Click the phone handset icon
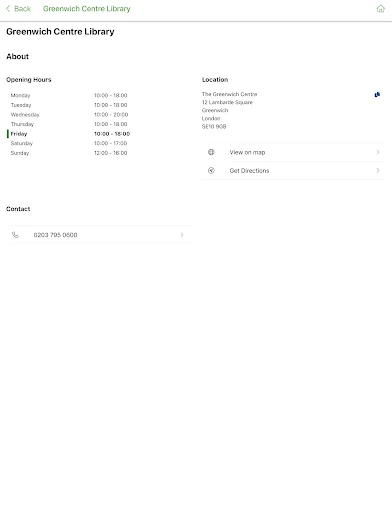Screen dimensions: 392x512 [x=15, y=235]
